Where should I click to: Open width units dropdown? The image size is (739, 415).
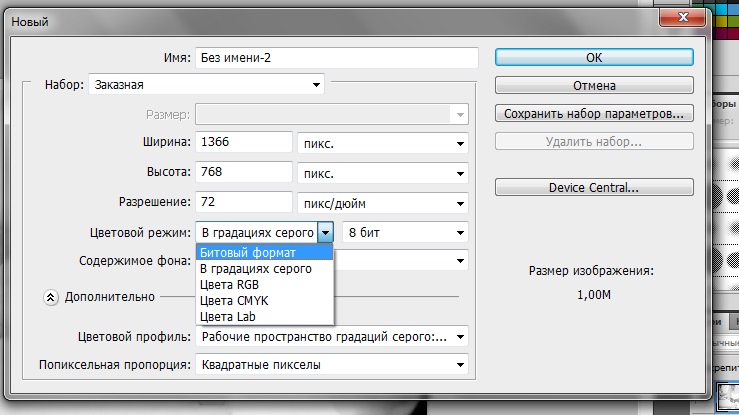pos(383,143)
